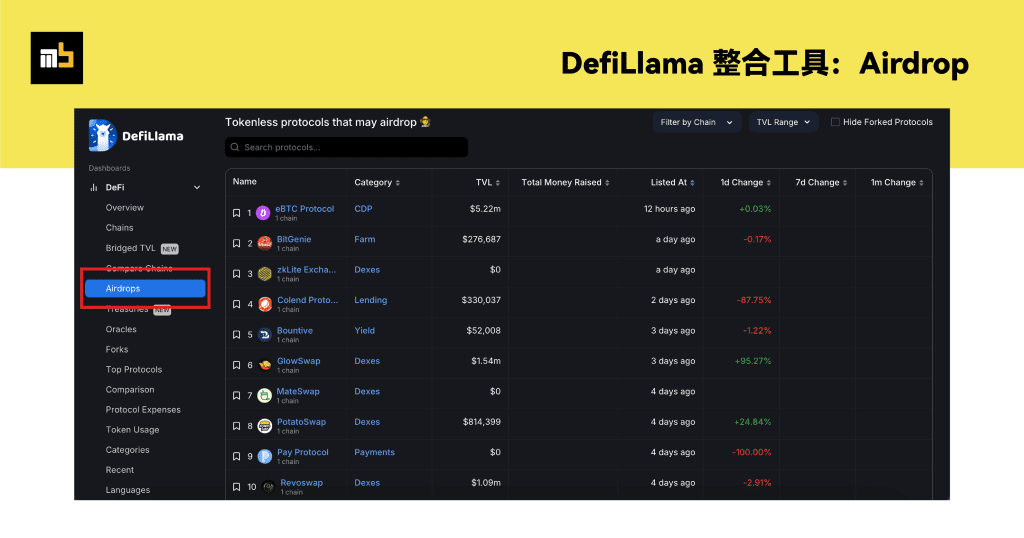Open the Lending category link
This screenshot has height=538, width=1024.
370,300
